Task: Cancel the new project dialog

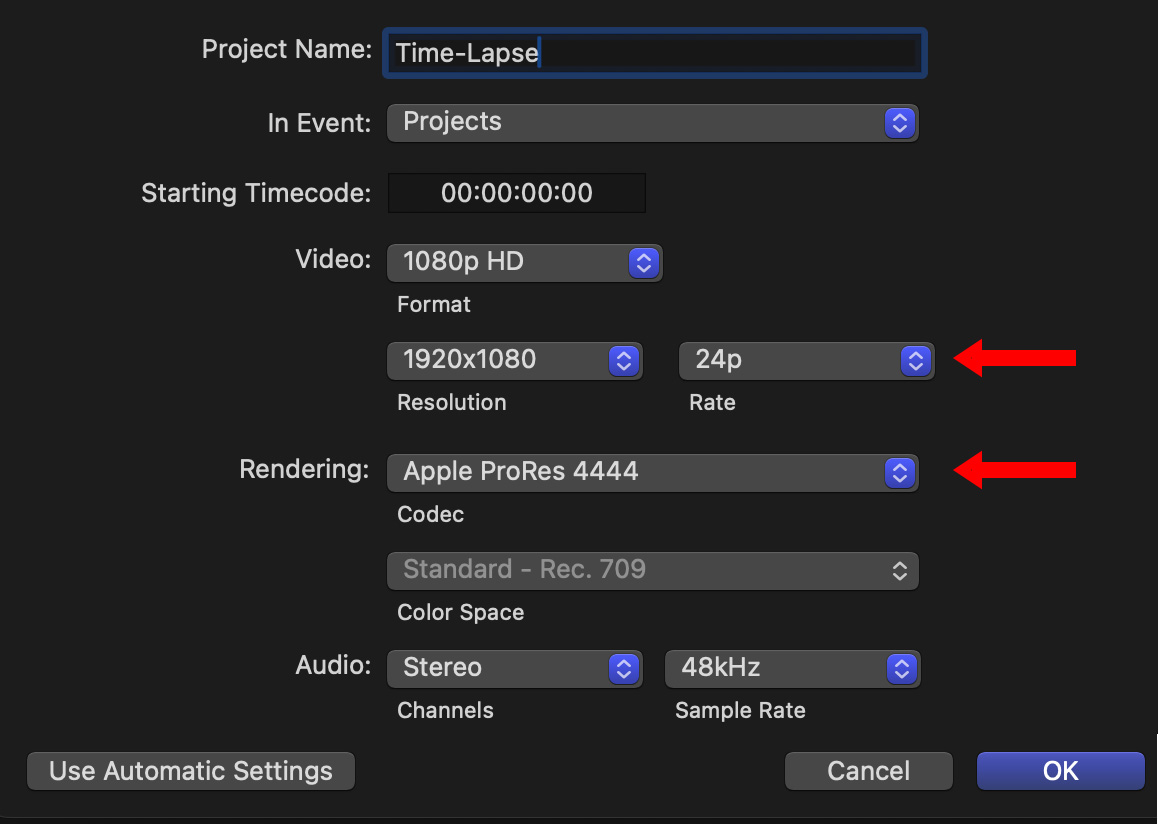Action: 868,771
